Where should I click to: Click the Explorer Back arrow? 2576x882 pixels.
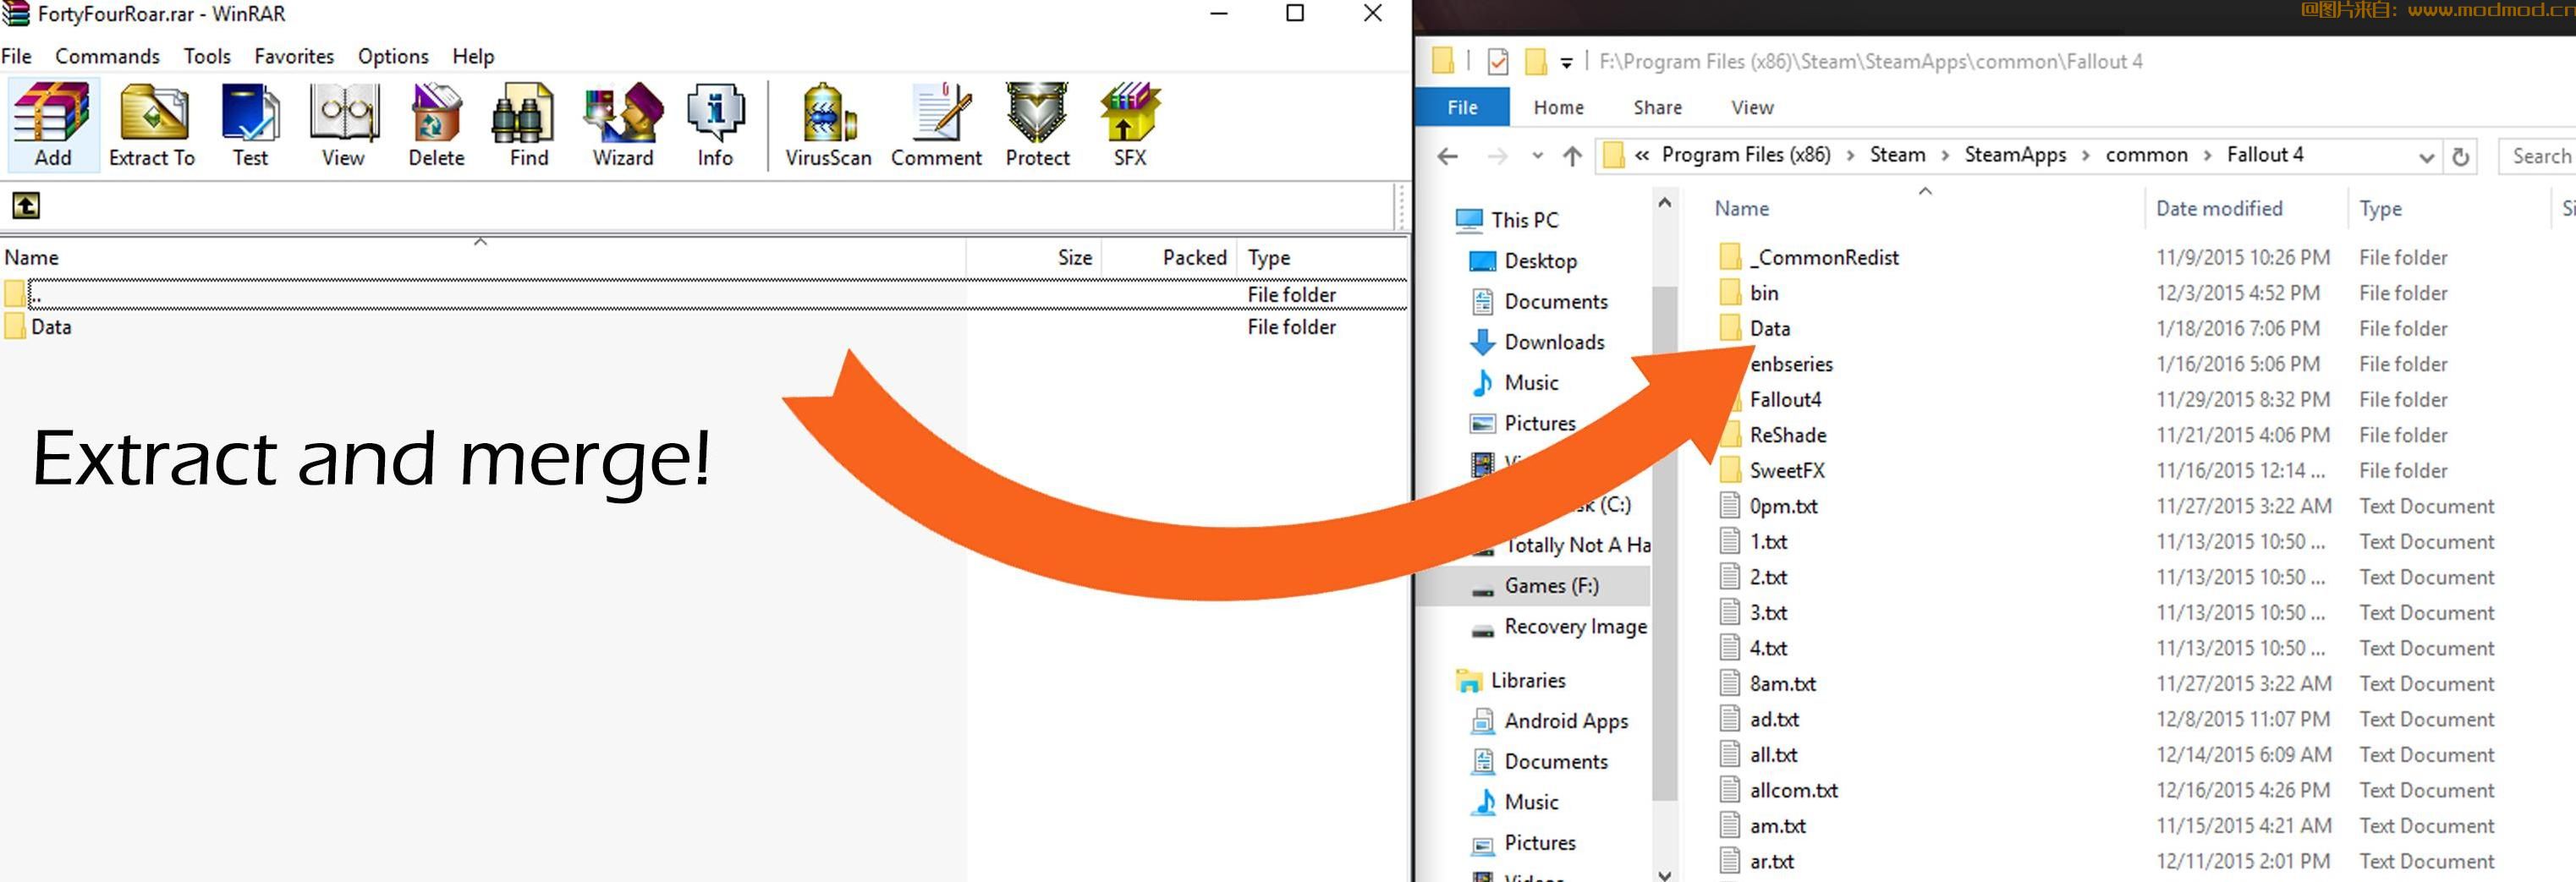[1447, 156]
